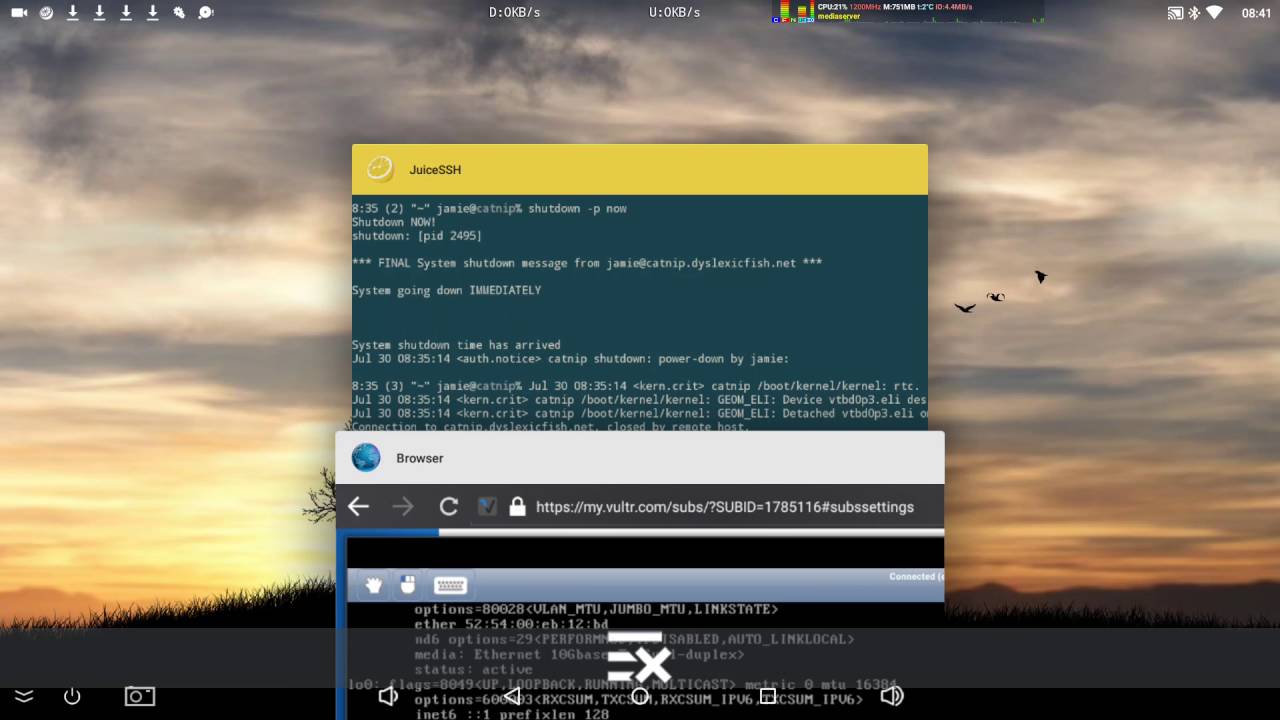
Task: Select the hand tool in console toolbar
Action: [x=374, y=585]
